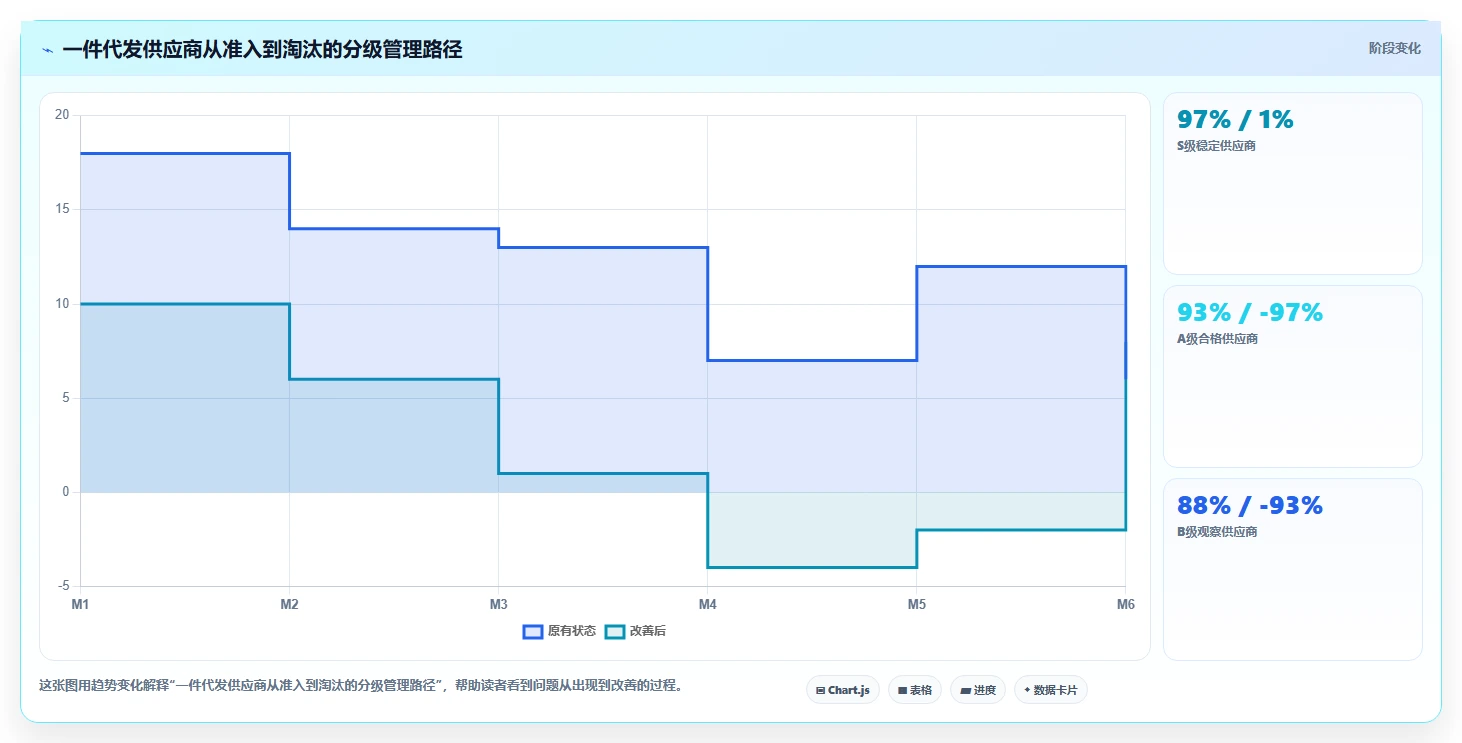Open the A级合格供应商 card

(1293, 376)
